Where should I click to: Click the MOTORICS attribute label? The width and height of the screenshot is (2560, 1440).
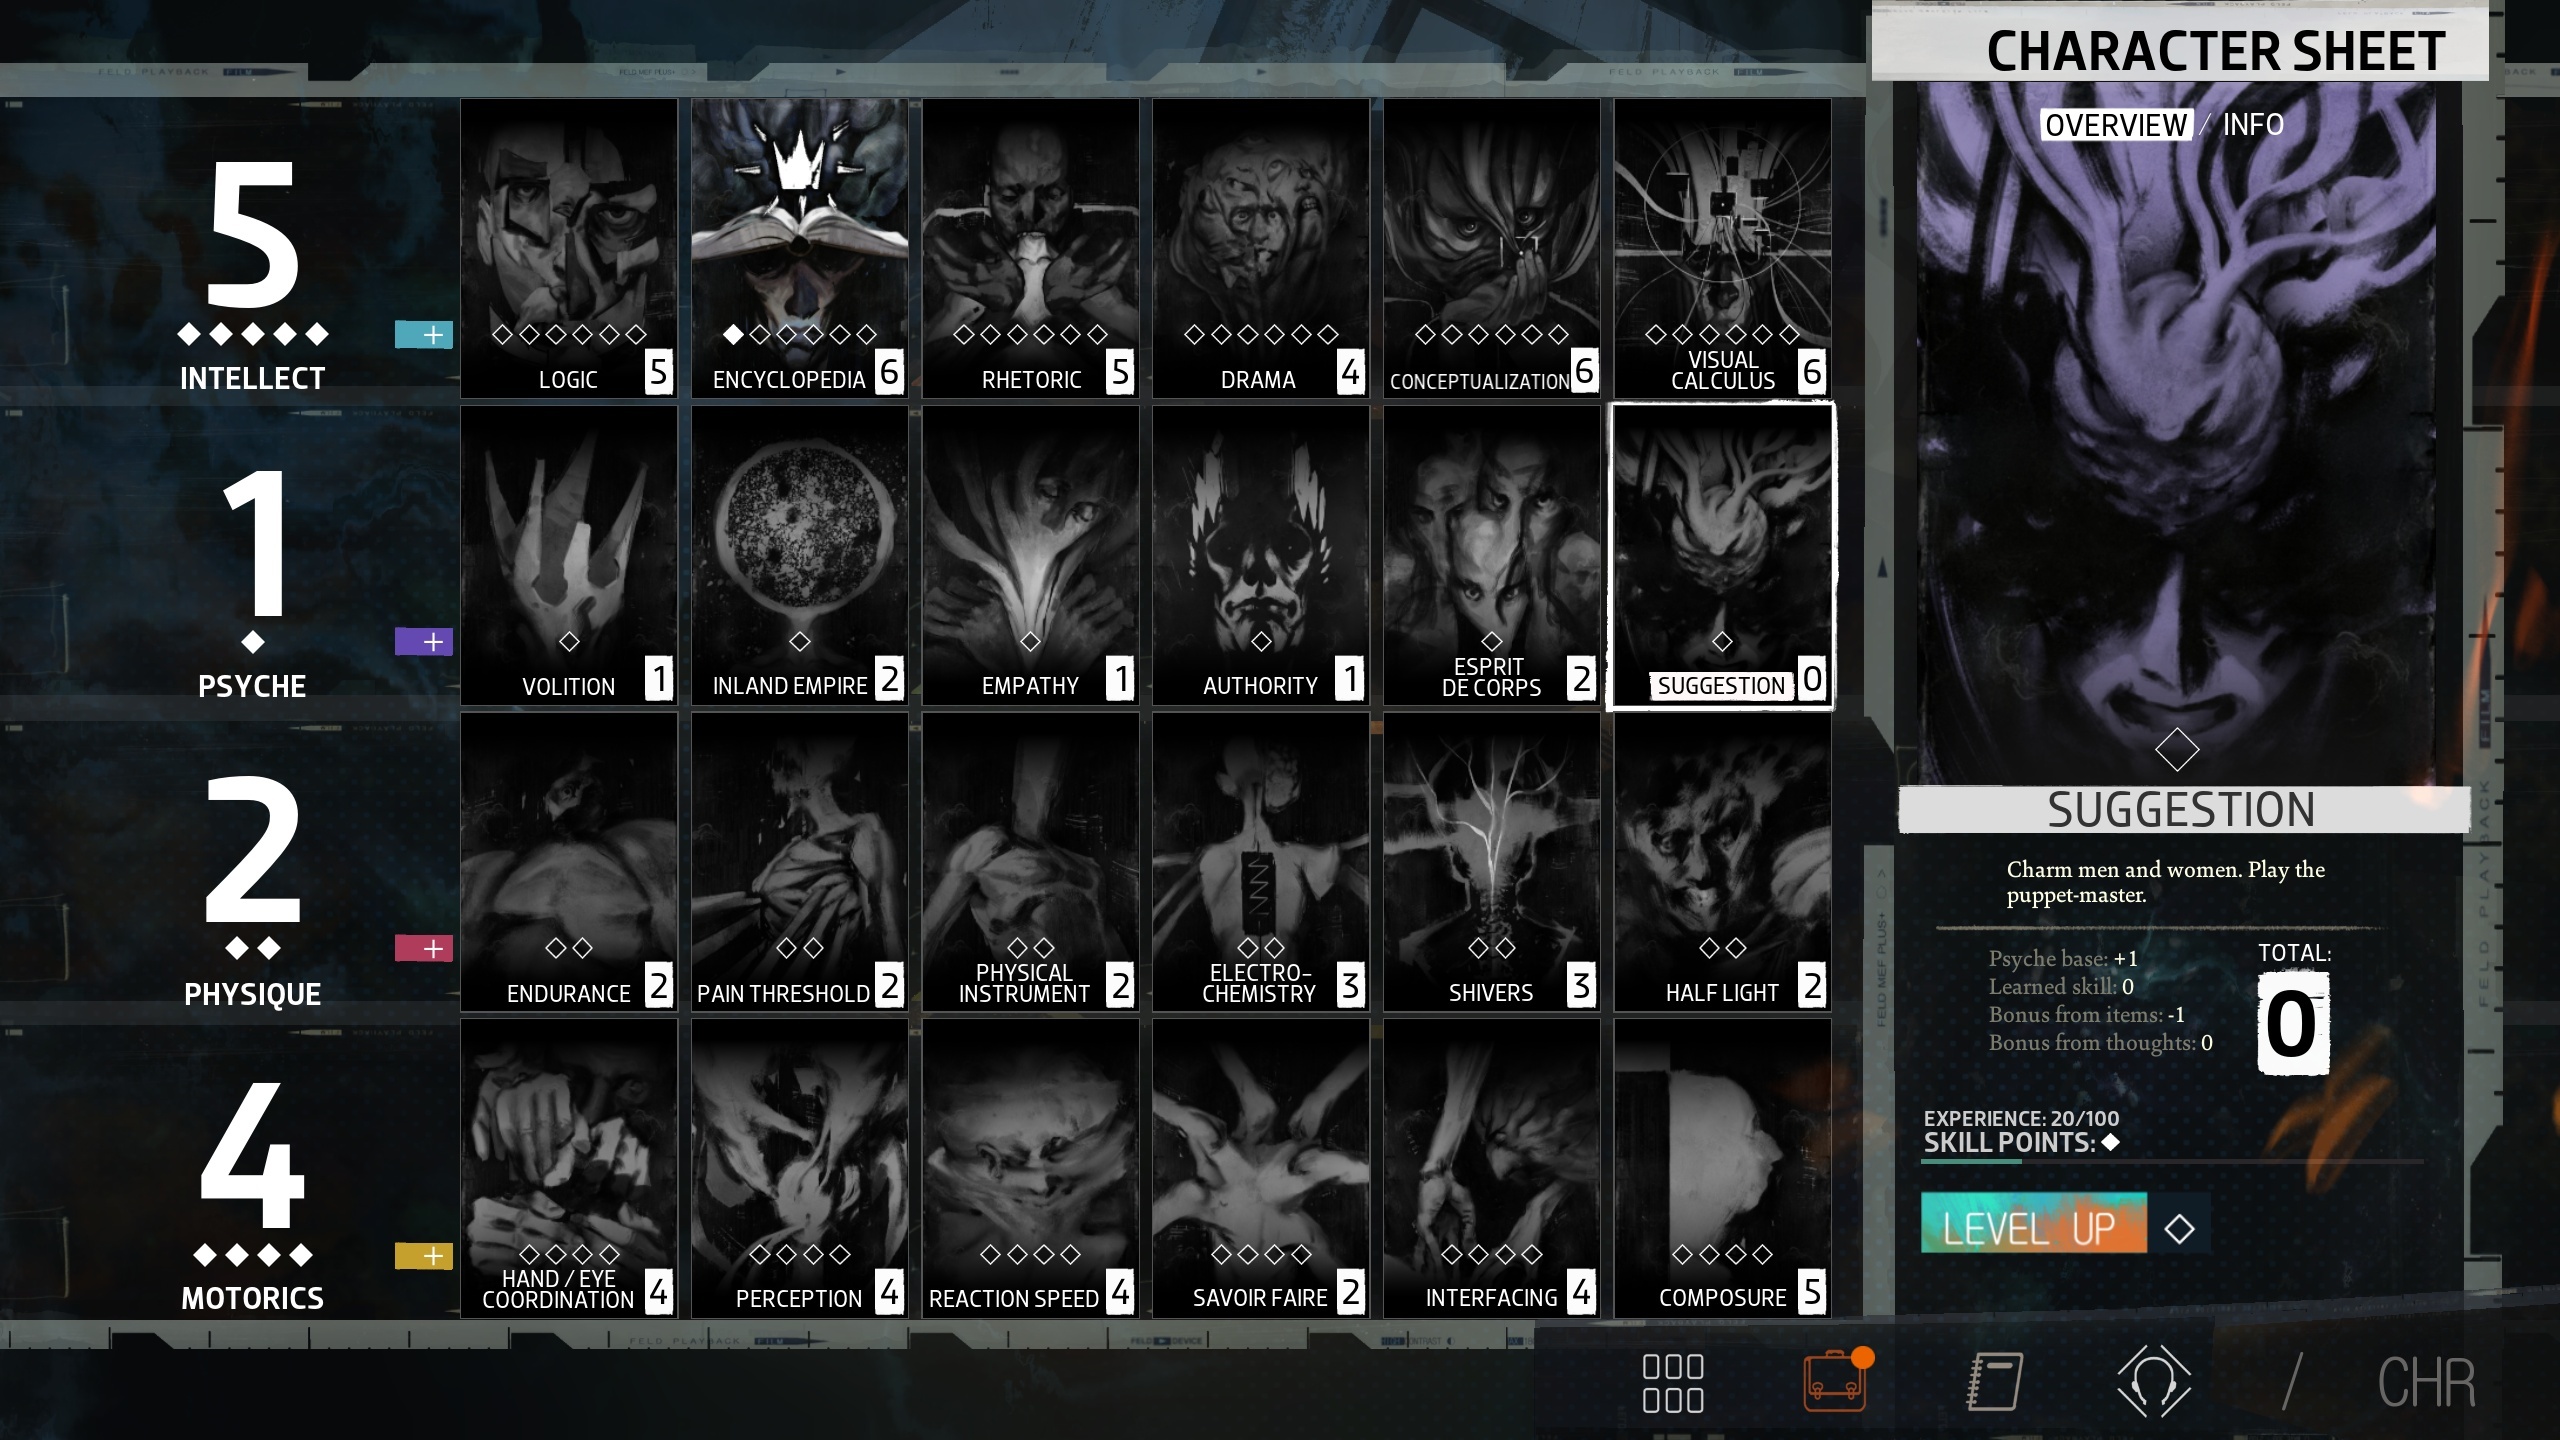point(252,1299)
